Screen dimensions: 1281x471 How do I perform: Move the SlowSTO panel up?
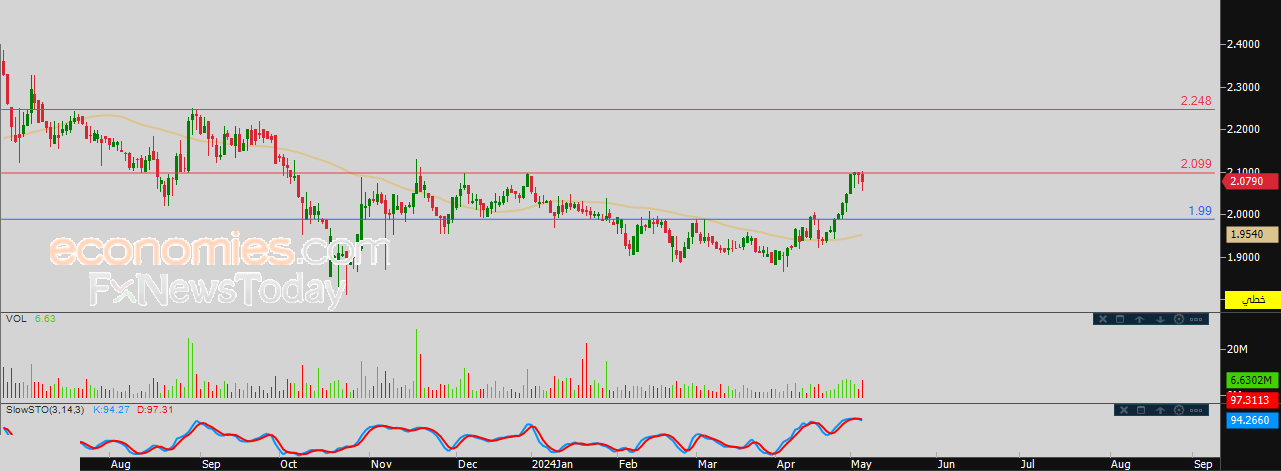pos(1160,410)
